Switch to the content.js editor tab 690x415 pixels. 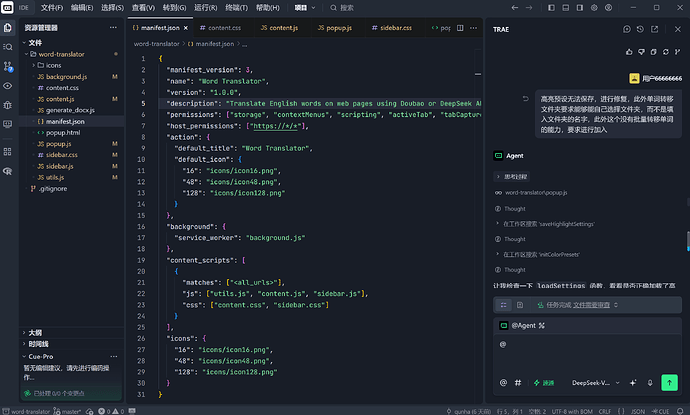(x=279, y=28)
